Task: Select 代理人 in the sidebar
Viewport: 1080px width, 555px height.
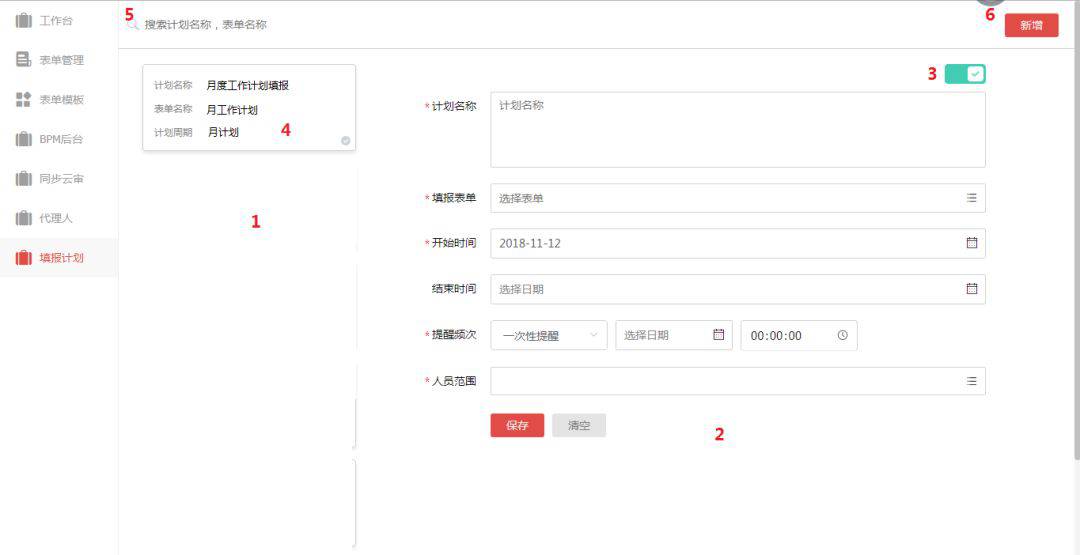Action: click(x=55, y=218)
